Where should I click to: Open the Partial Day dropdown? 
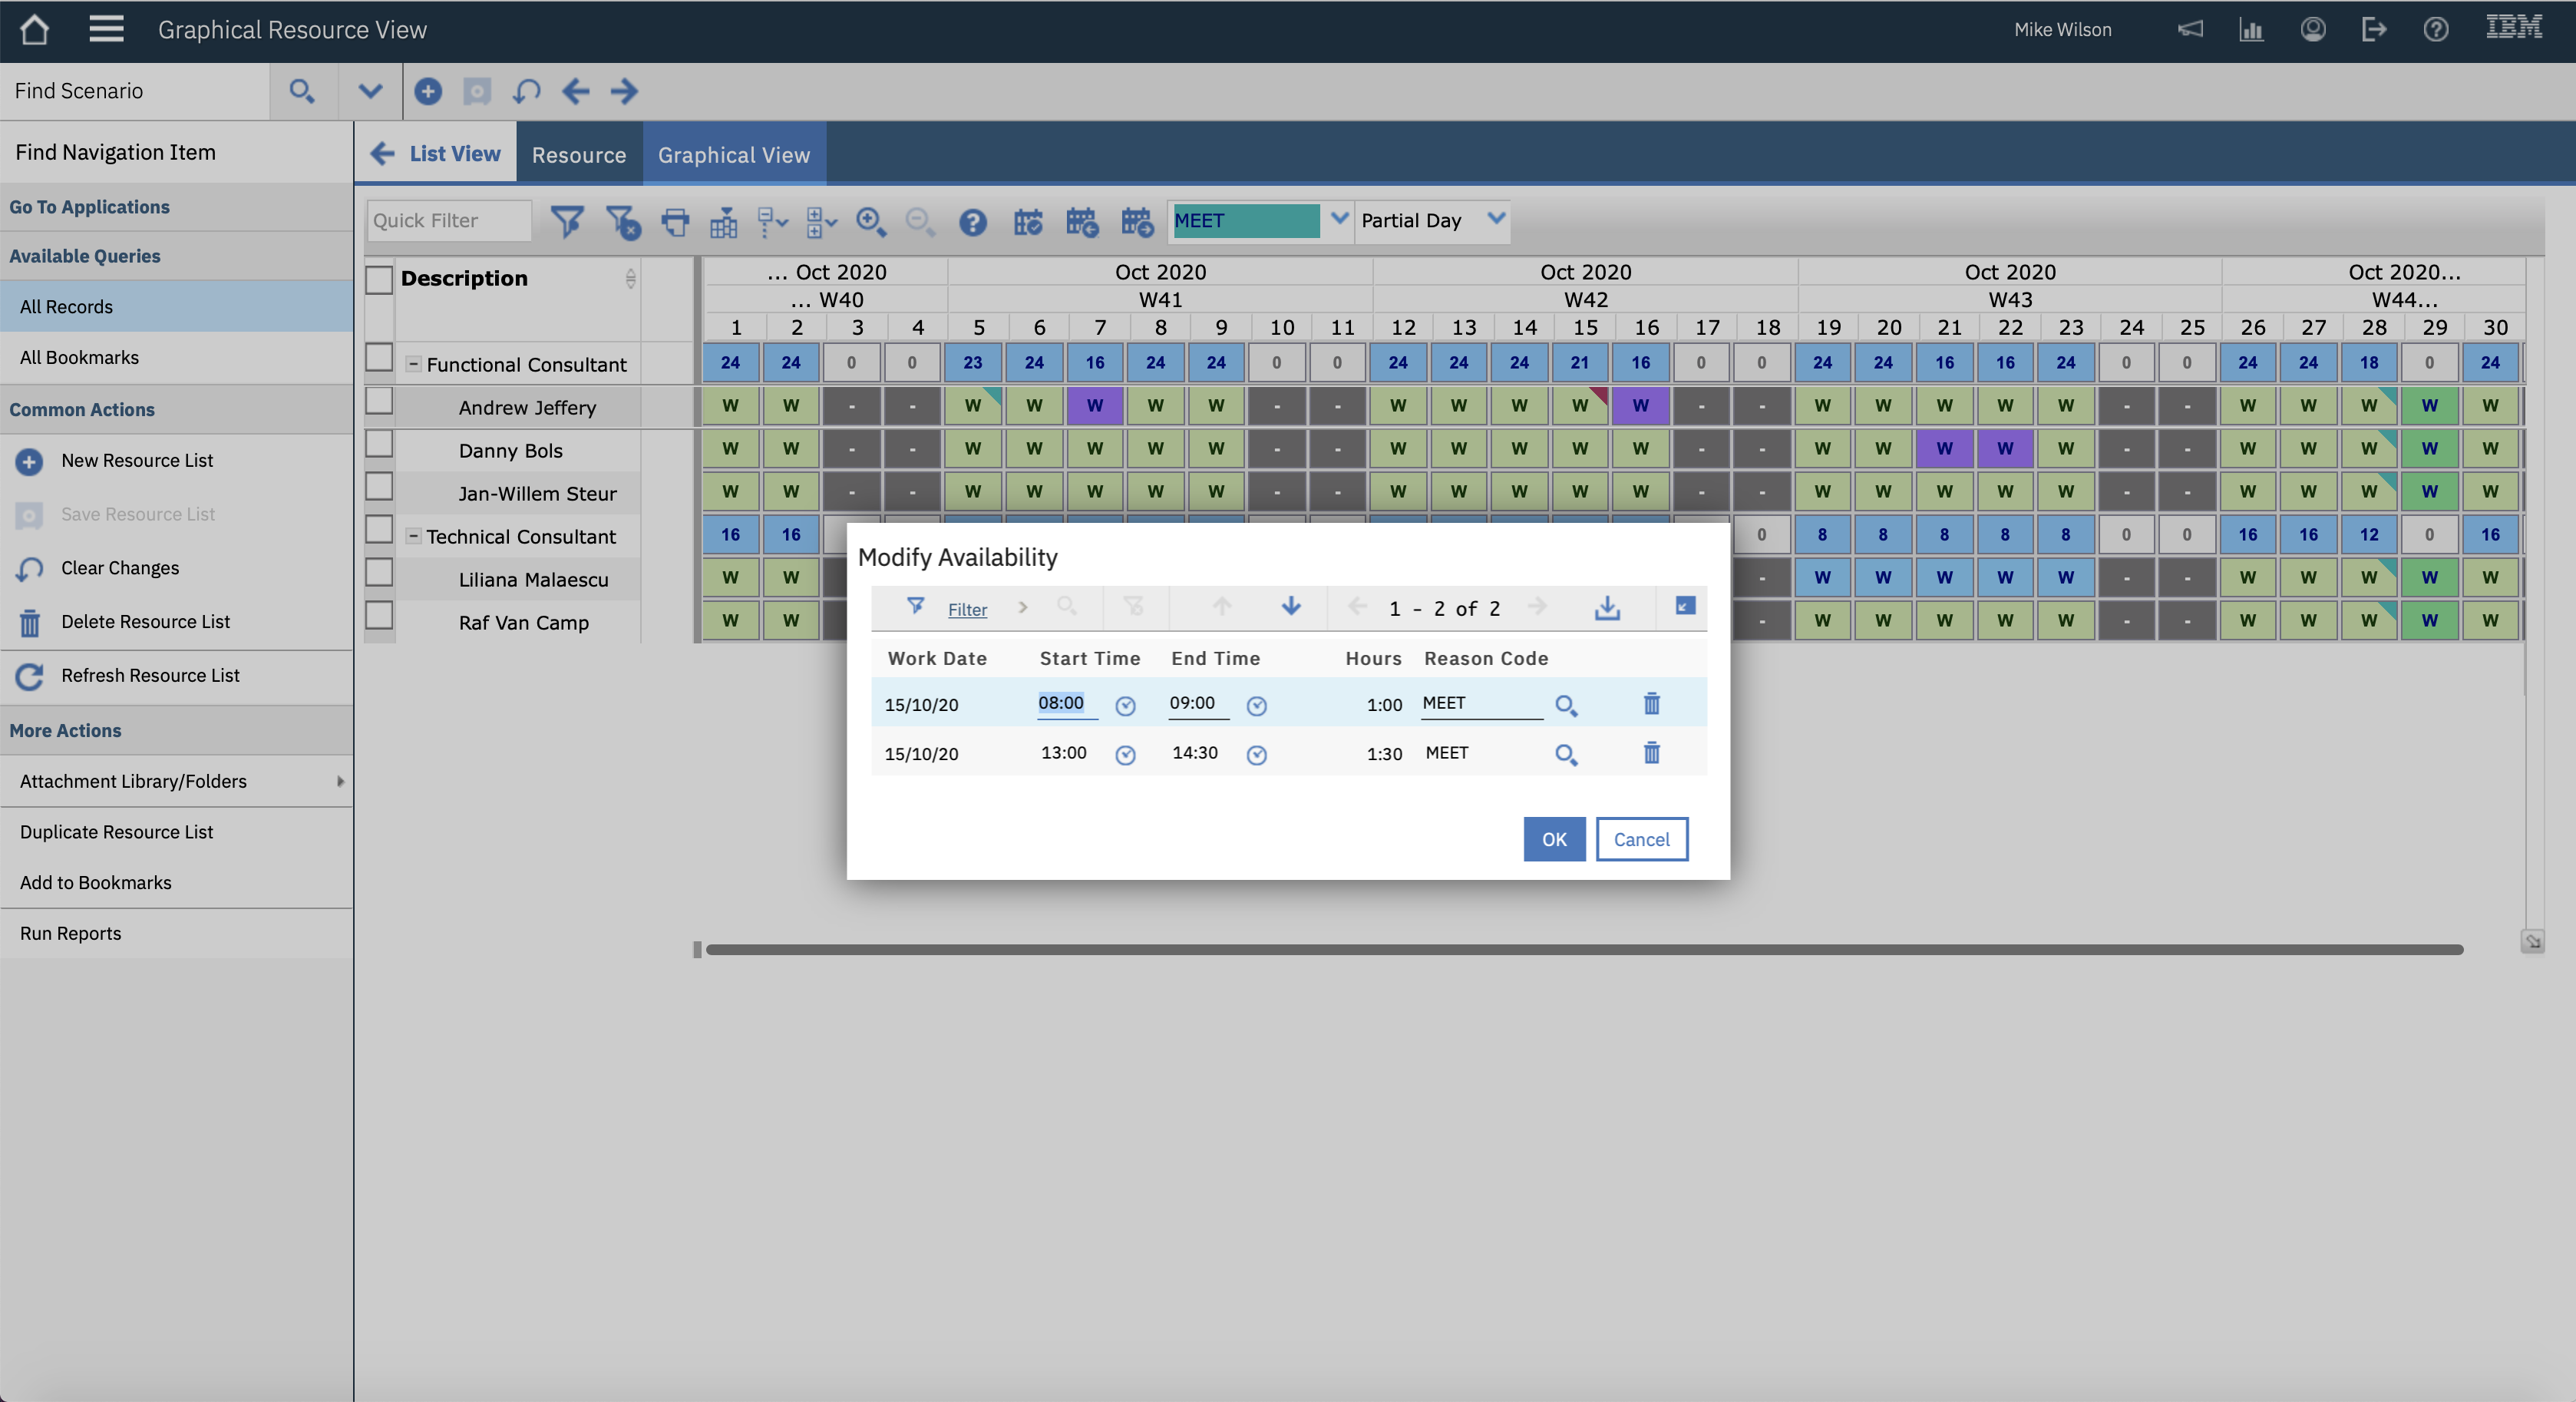pos(1495,219)
